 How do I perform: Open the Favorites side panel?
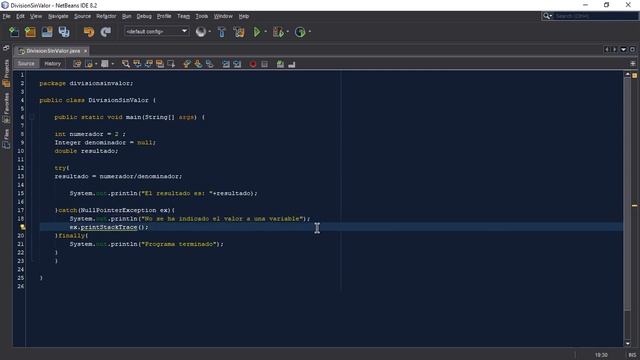pyautogui.click(x=6, y=108)
